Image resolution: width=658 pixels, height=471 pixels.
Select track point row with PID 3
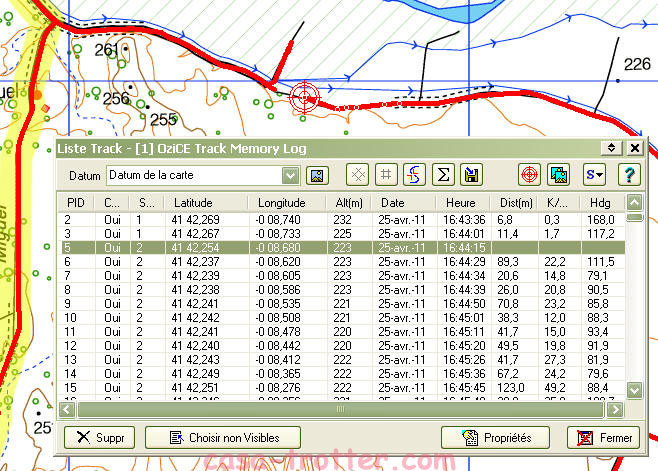tap(341, 233)
